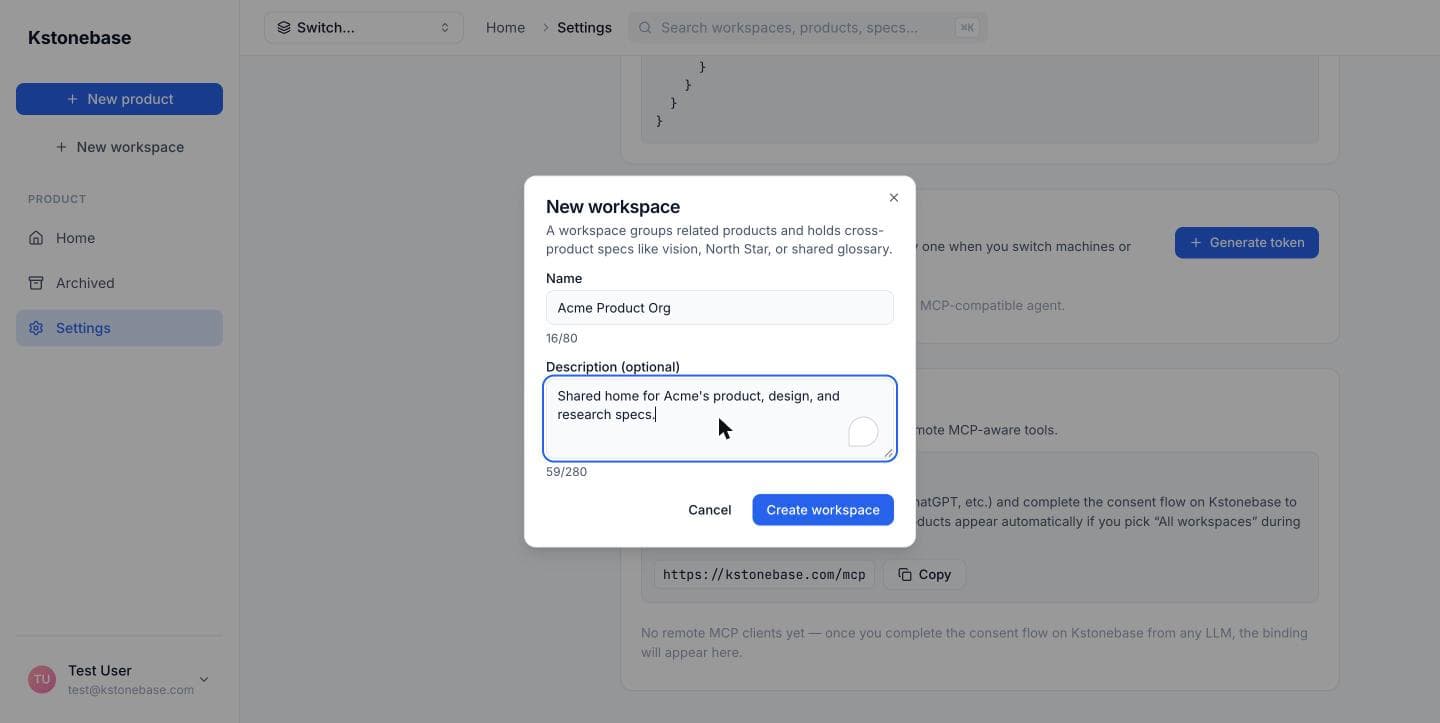This screenshot has height=723, width=1440.
Task: Click the Kstonebase logo text
Action: [80, 38]
